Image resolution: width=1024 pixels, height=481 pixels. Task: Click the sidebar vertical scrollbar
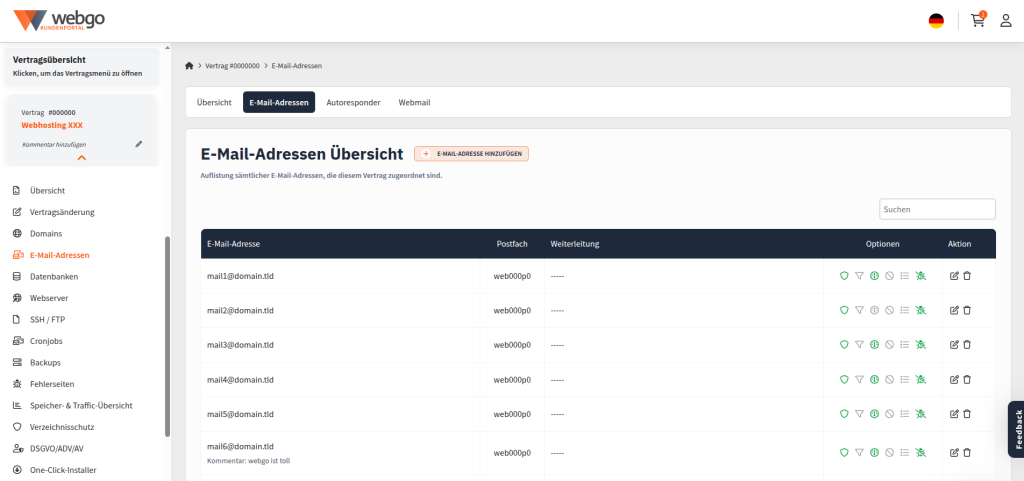click(167, 336)
